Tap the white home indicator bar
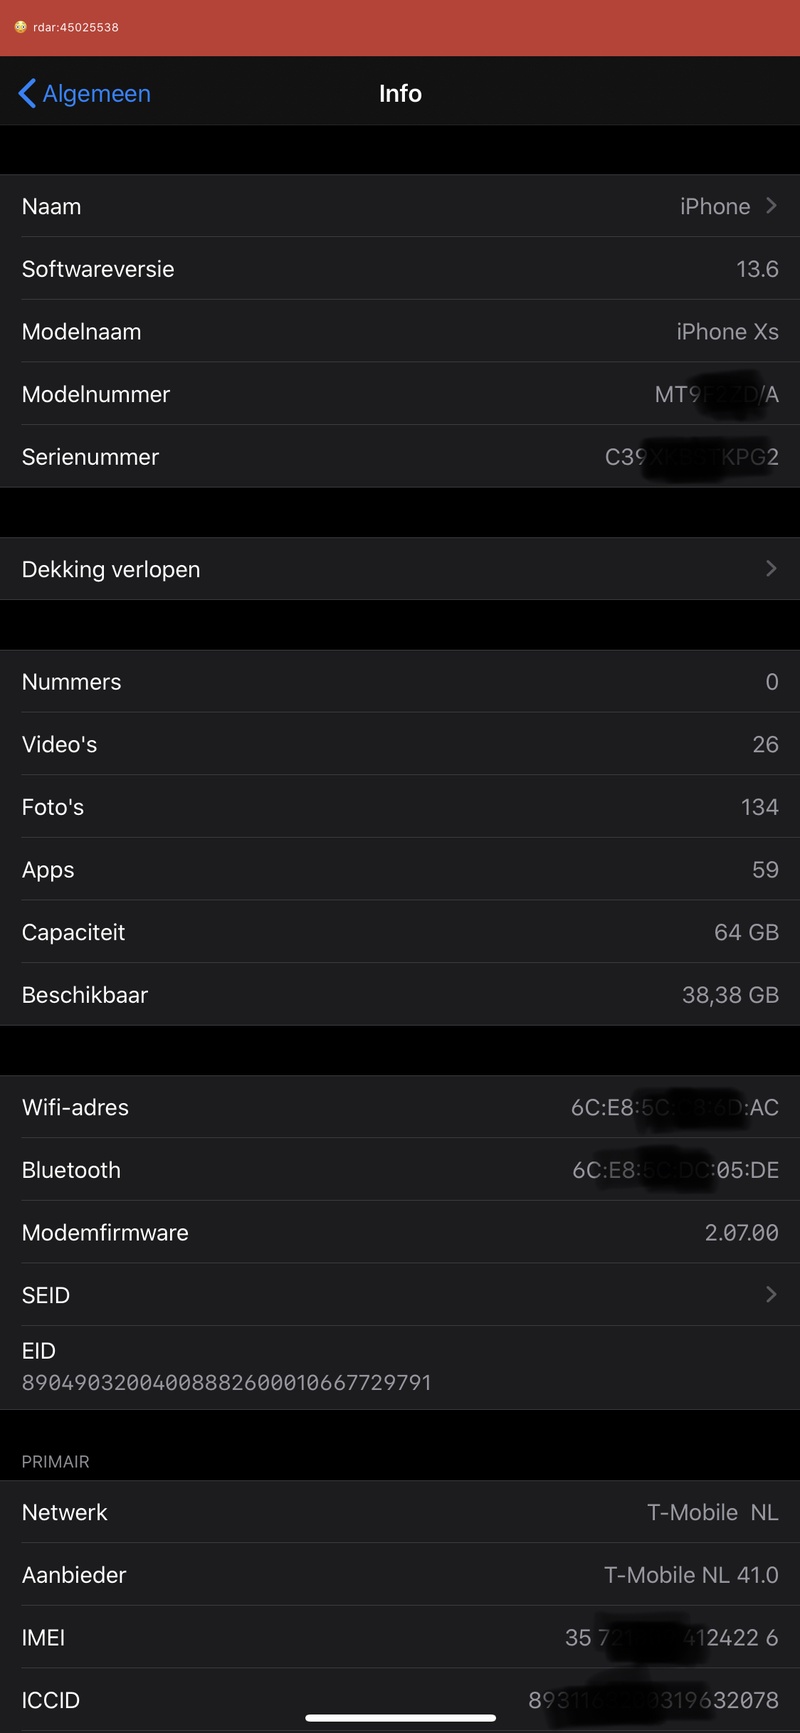 point(400,1718)
